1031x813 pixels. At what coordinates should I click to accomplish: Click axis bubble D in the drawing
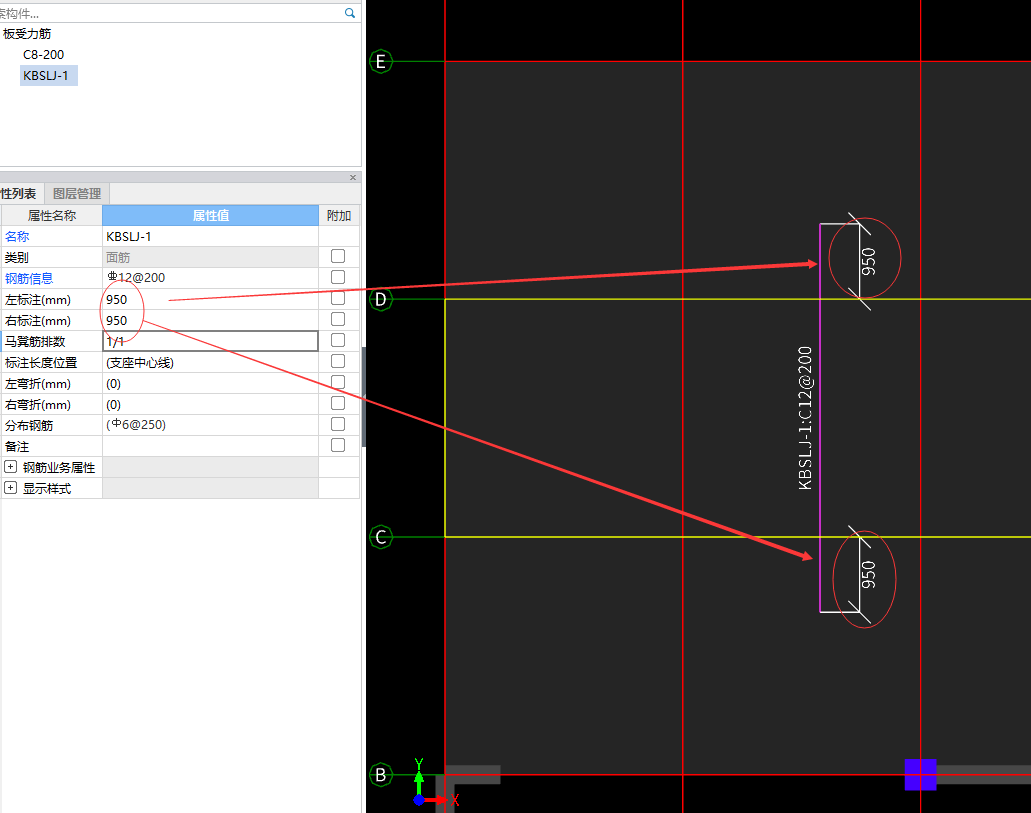click(x=381, y=299)
